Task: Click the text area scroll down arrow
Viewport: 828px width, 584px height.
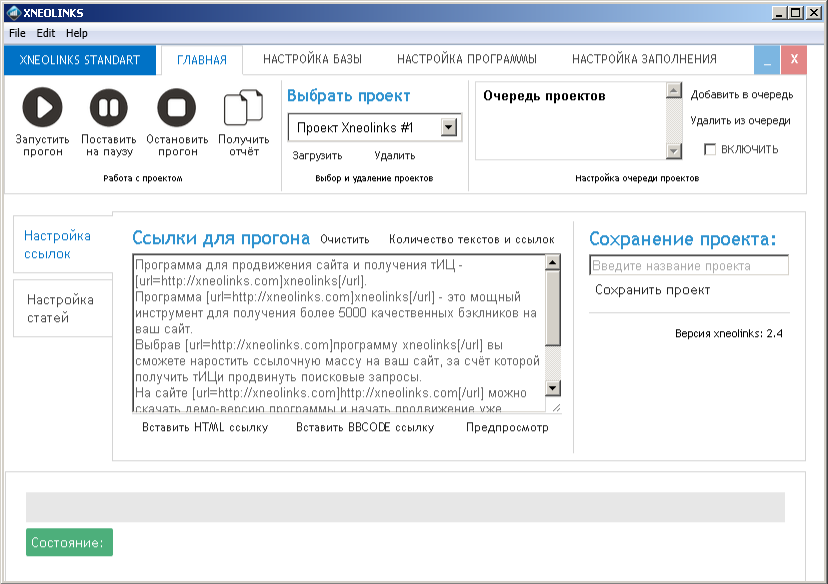Action: [x=553, y=389]
